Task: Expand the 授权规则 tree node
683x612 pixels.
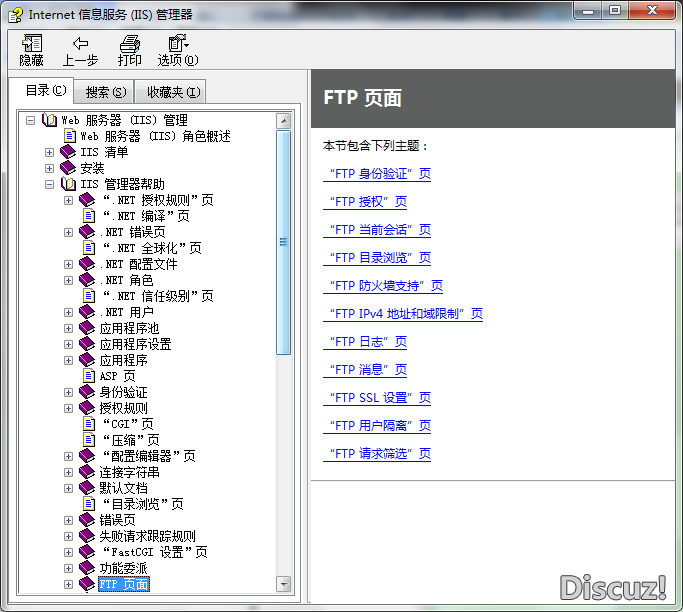Action: [x=68, y=409]
